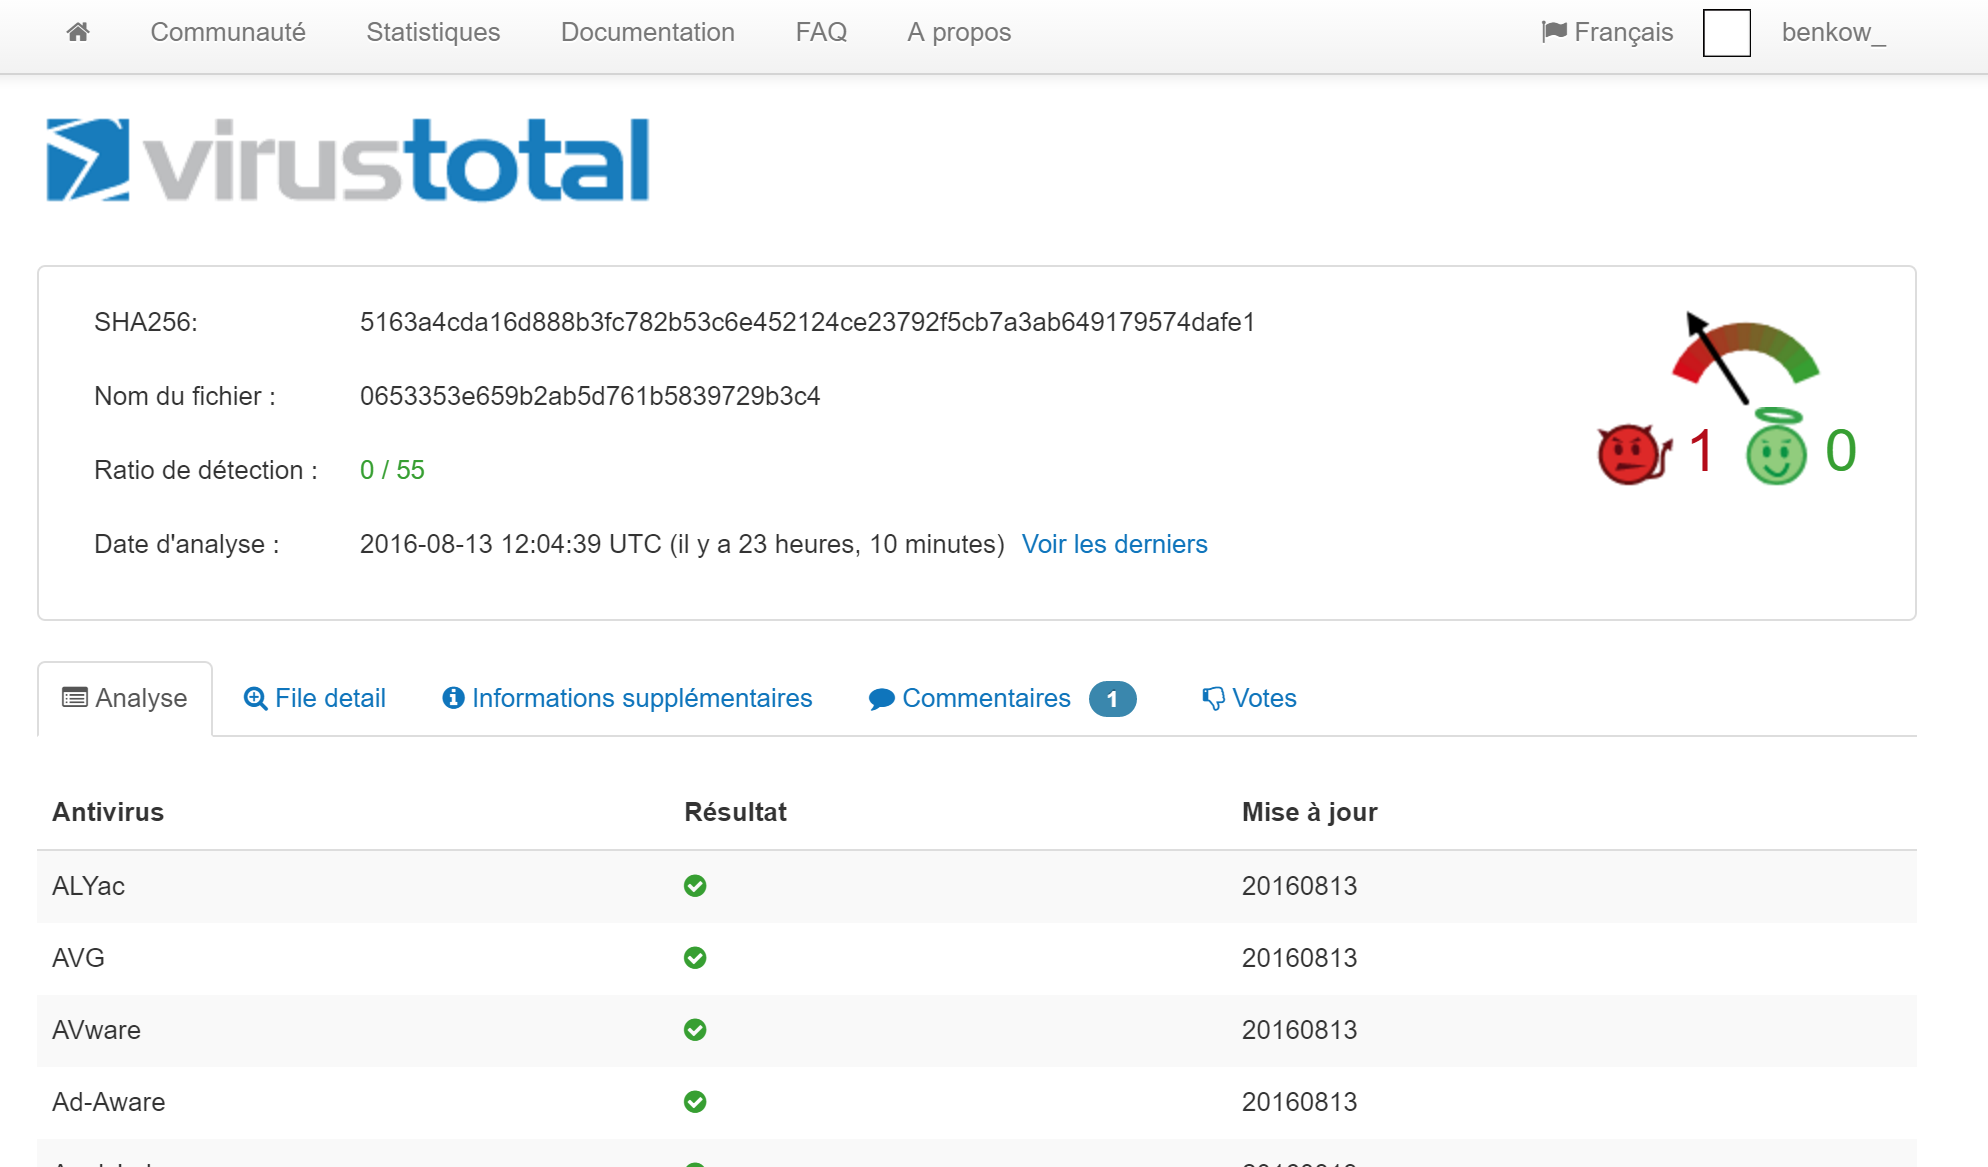This screenshot has width=1988, height=1167.
Task: Click the speech bubble icon of Commentaires
Action: [881, 699]
